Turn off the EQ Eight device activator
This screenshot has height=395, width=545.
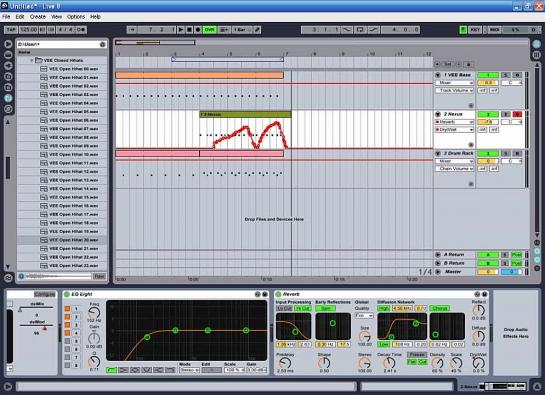pos(67,295)
